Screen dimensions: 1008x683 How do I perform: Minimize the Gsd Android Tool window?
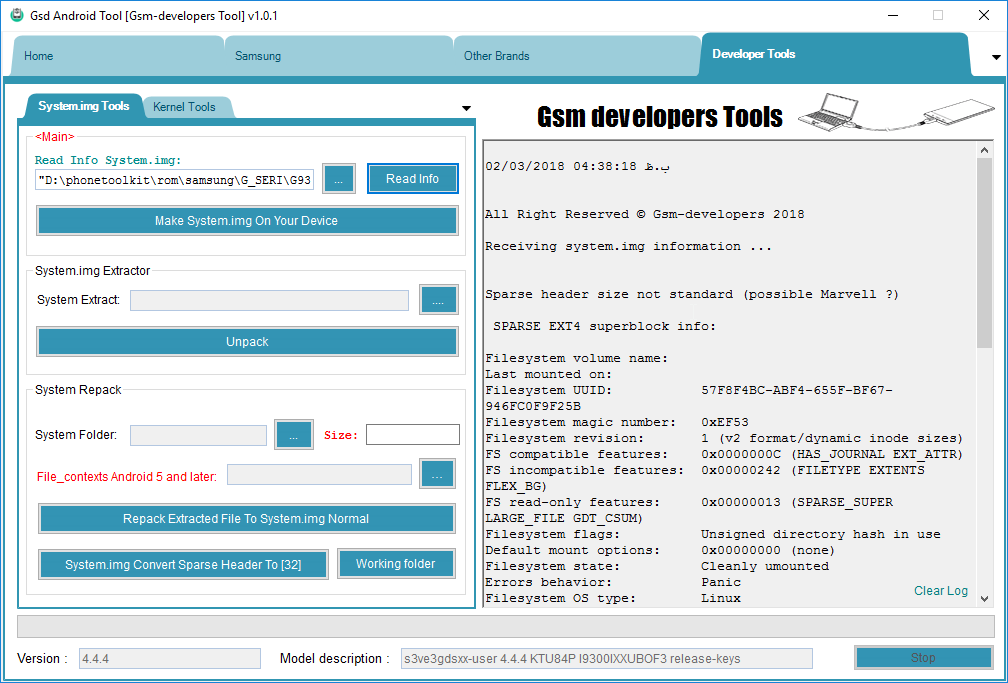pos(892,15)
